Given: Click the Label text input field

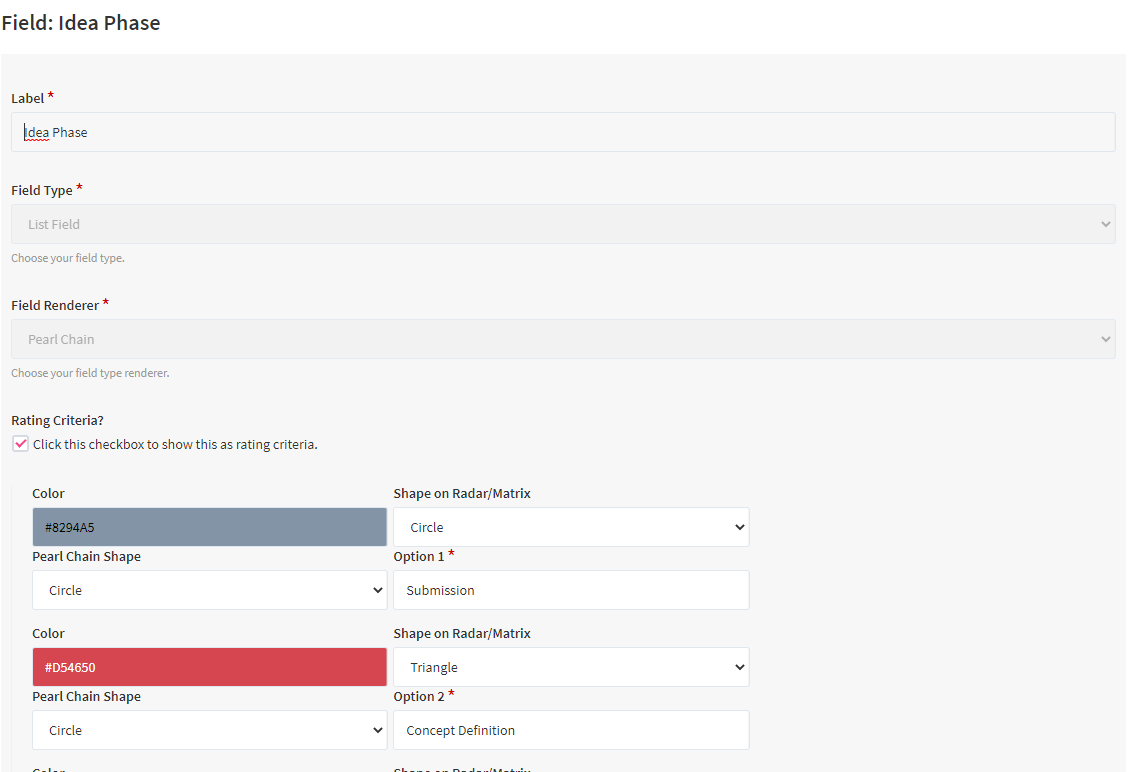Looking at the screenshot, I should pyautogui.click(x=562, y=132).
